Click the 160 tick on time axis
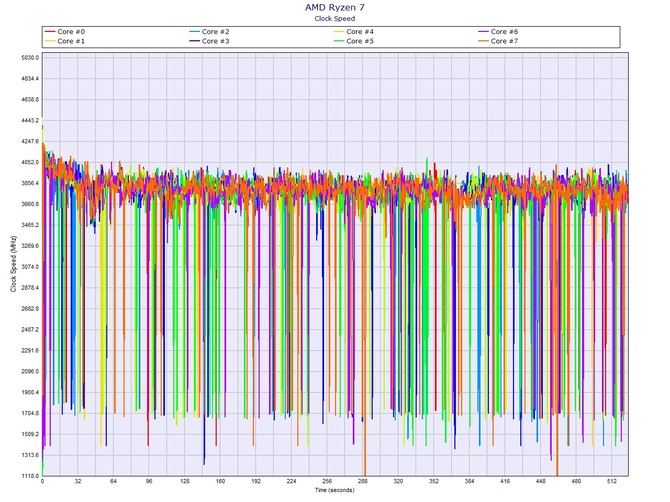Screen dimensions: 670x502 click(220, 481)
